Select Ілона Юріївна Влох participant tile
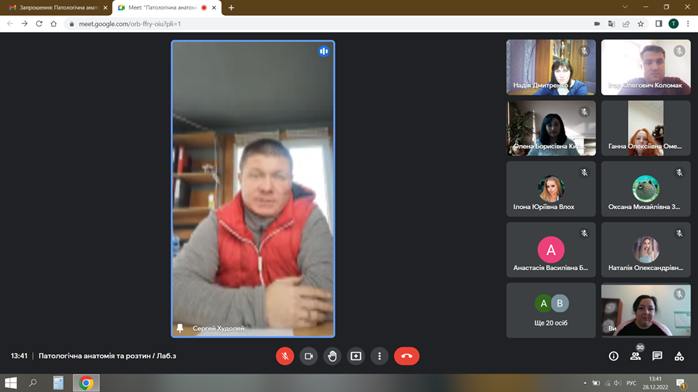 [551, 189]
